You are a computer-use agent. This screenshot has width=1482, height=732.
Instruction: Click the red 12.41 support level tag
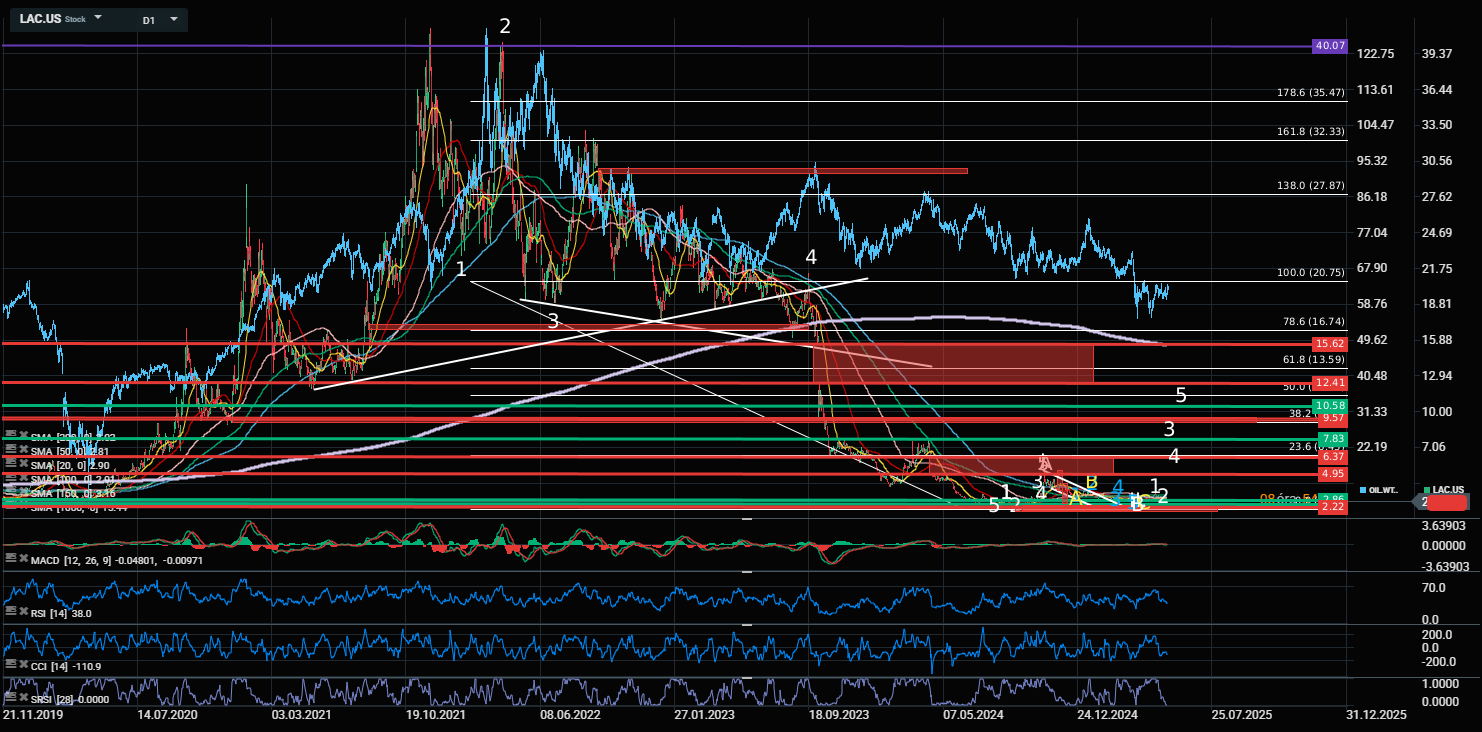click(x=1330, y=382)
